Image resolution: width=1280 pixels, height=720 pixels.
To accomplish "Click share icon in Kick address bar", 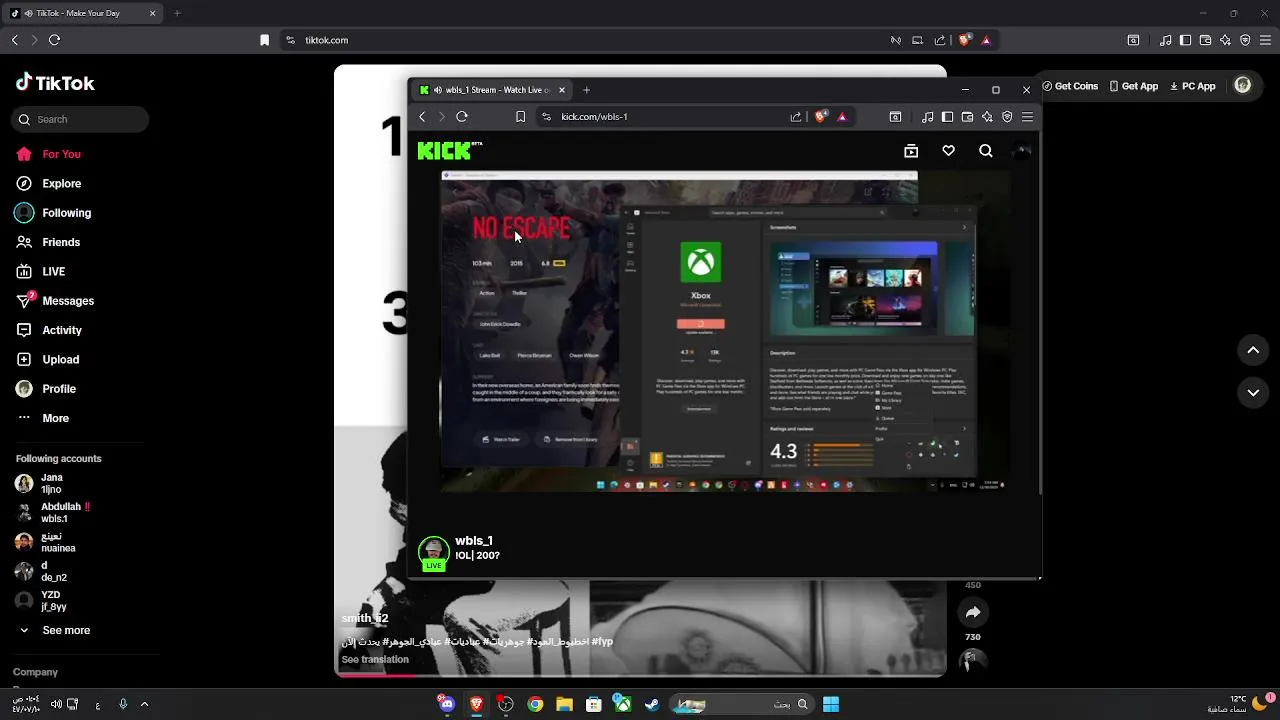I will [796, 117].
